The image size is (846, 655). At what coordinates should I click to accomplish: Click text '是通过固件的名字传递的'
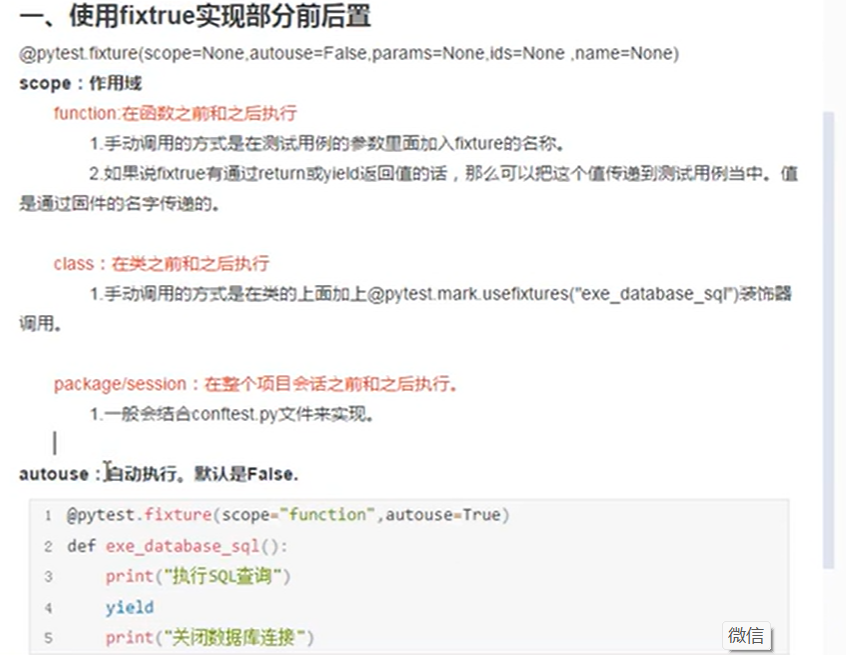point(119,203)
